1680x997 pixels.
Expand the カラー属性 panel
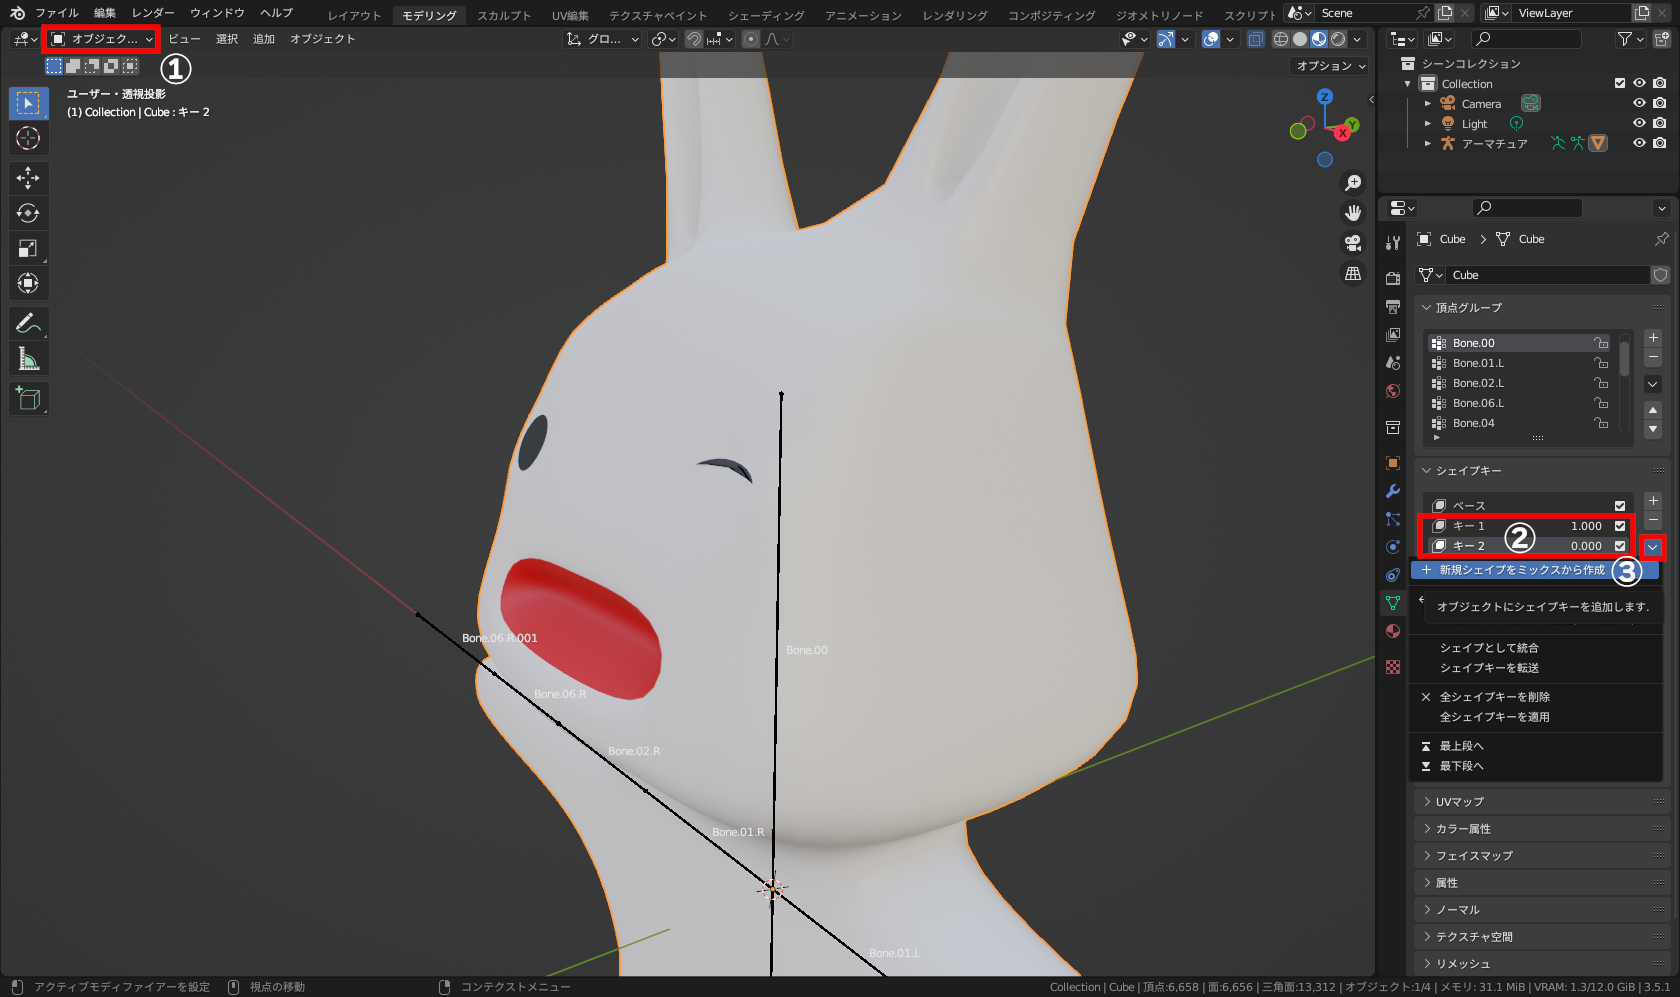(1540, 829)
